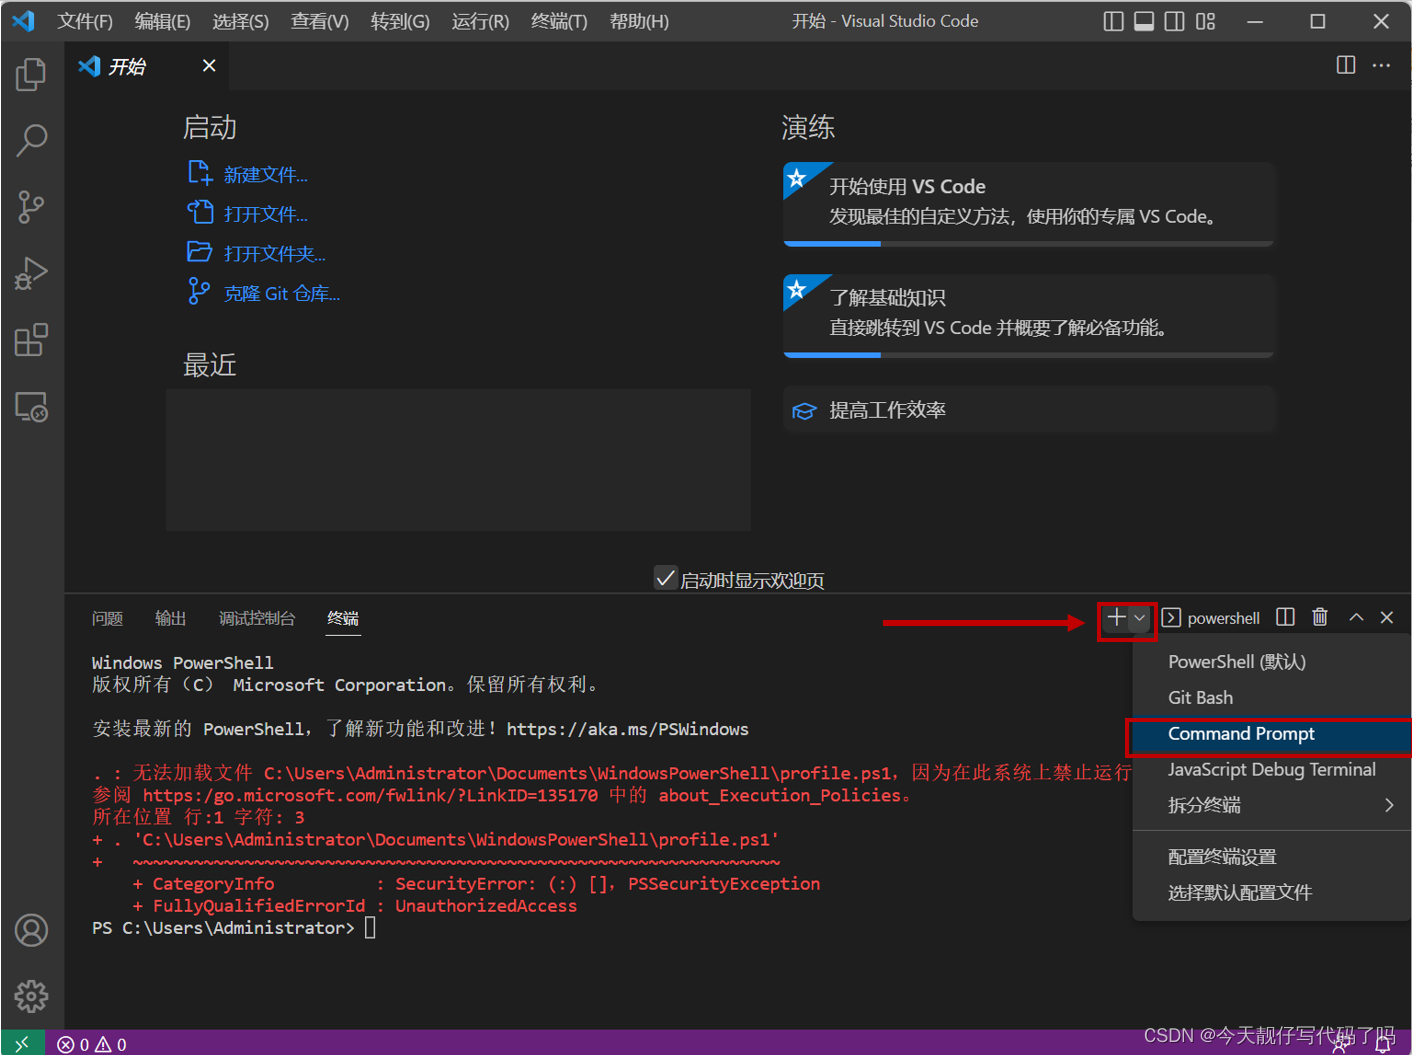Viewport: 1412px width, 1055px height.
Task: Kill the terminal with trash icon
Action: (1320, 617)
